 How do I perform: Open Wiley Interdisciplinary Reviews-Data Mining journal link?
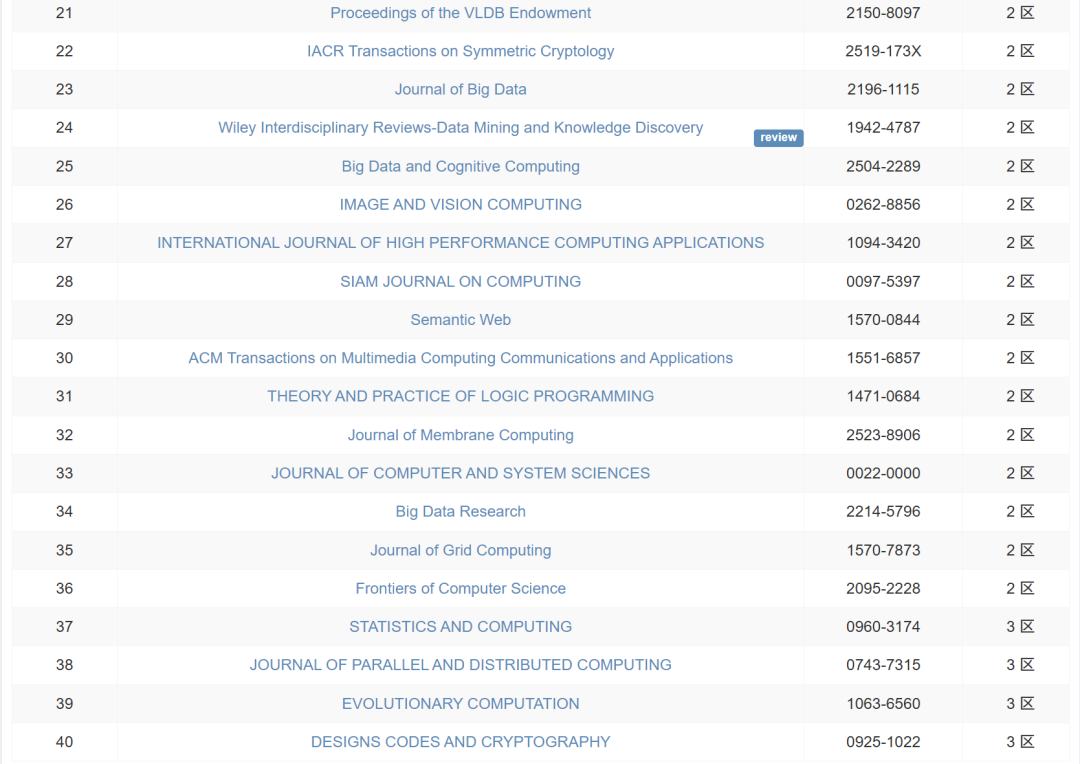click(460, 127)
